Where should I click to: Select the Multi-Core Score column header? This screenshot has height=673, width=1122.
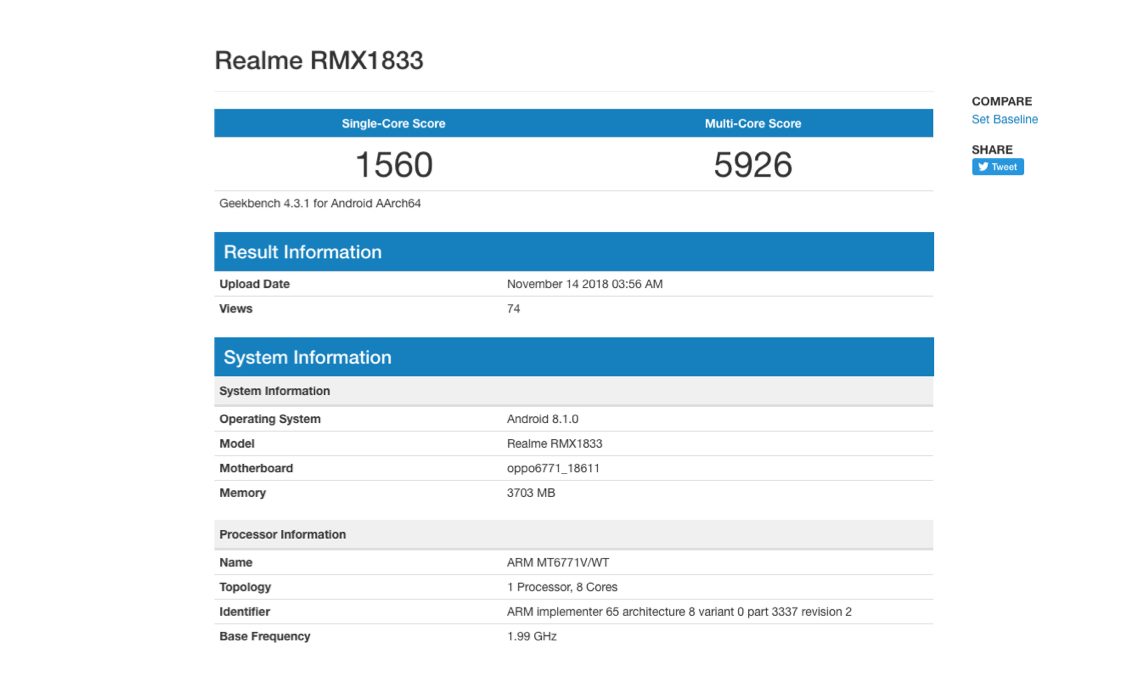752,124
